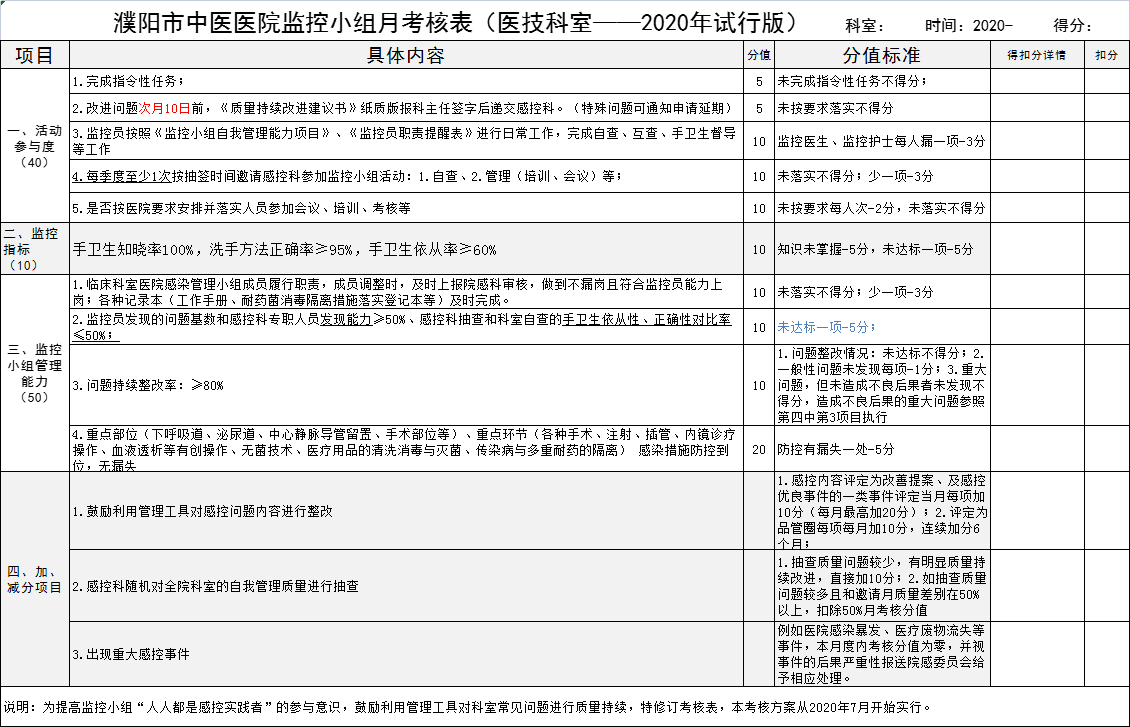Select the 具体内容 header cell

click(406, 55)
